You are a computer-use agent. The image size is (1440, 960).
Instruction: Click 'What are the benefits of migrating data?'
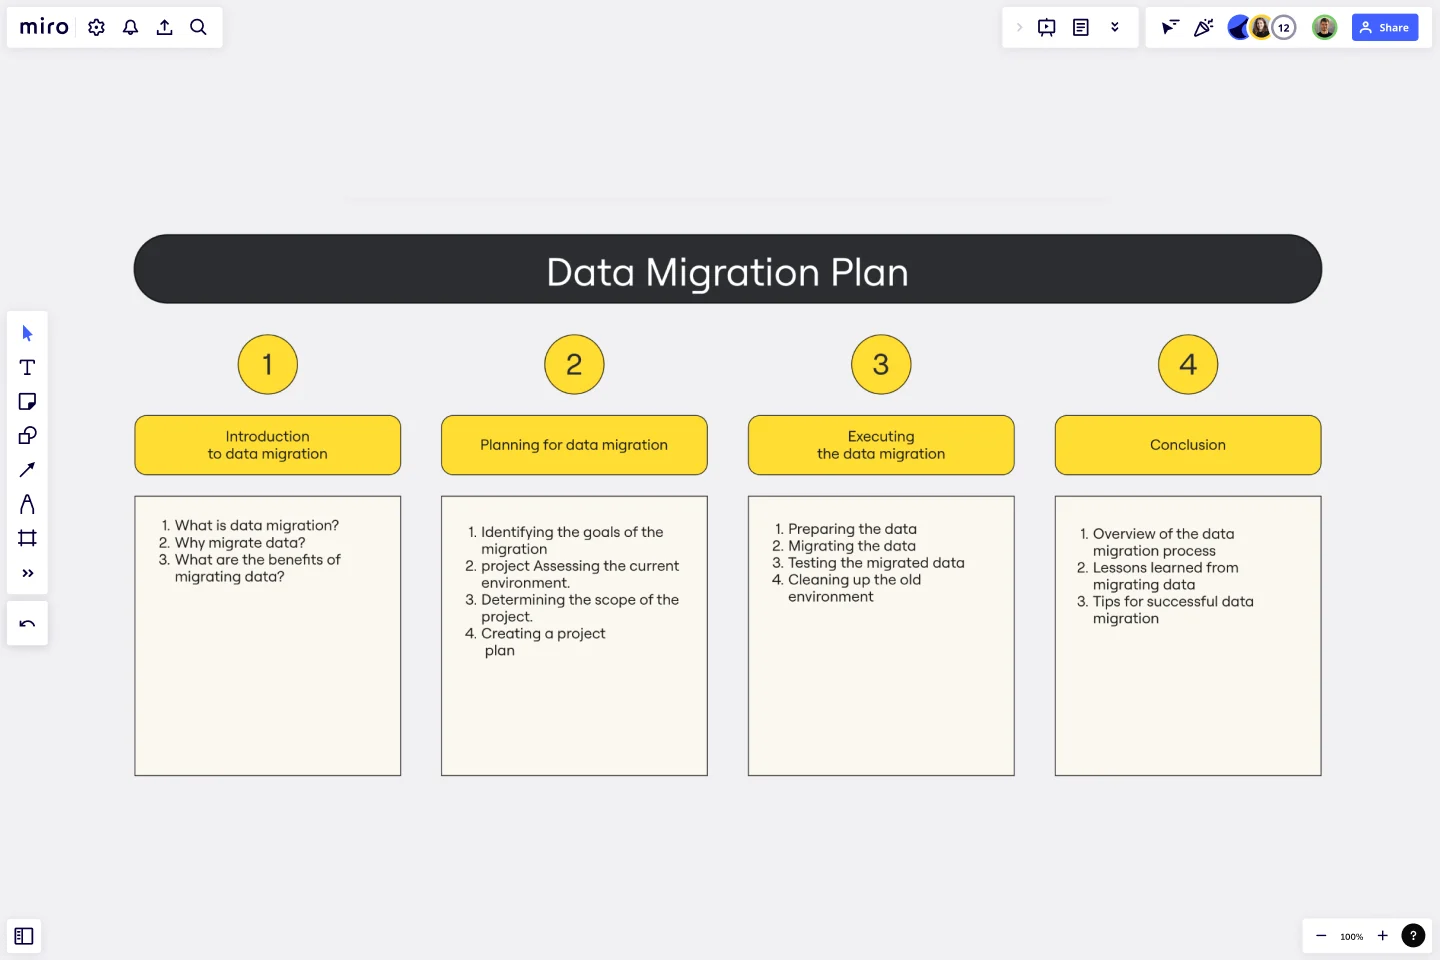[x=257, y=568]
